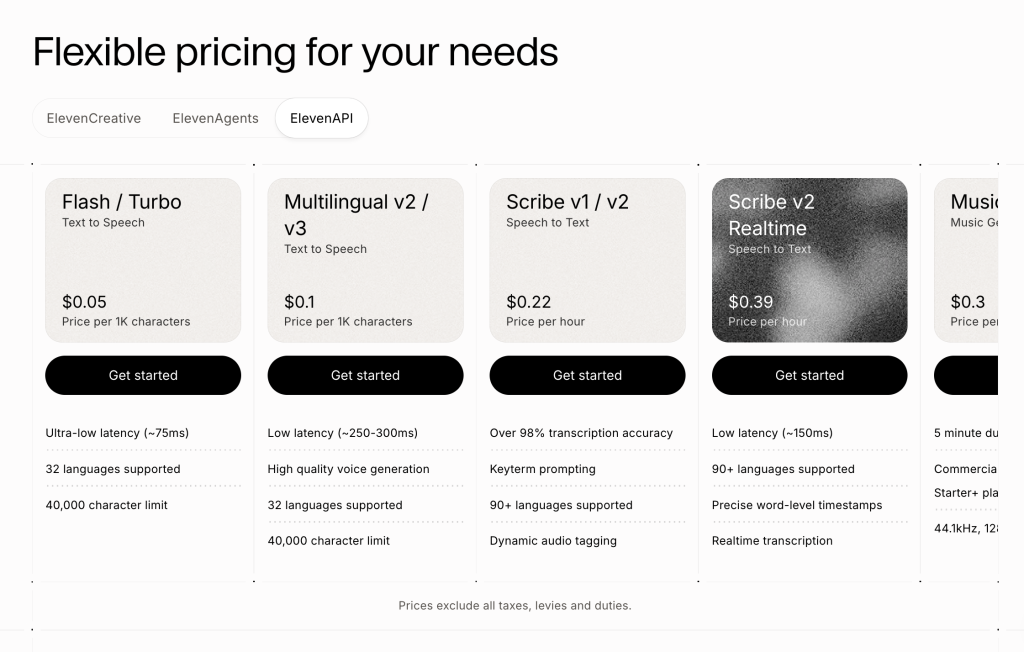Switch to the ElevenCreative tab
The image size is (1024, 652).
coord(93,118)
